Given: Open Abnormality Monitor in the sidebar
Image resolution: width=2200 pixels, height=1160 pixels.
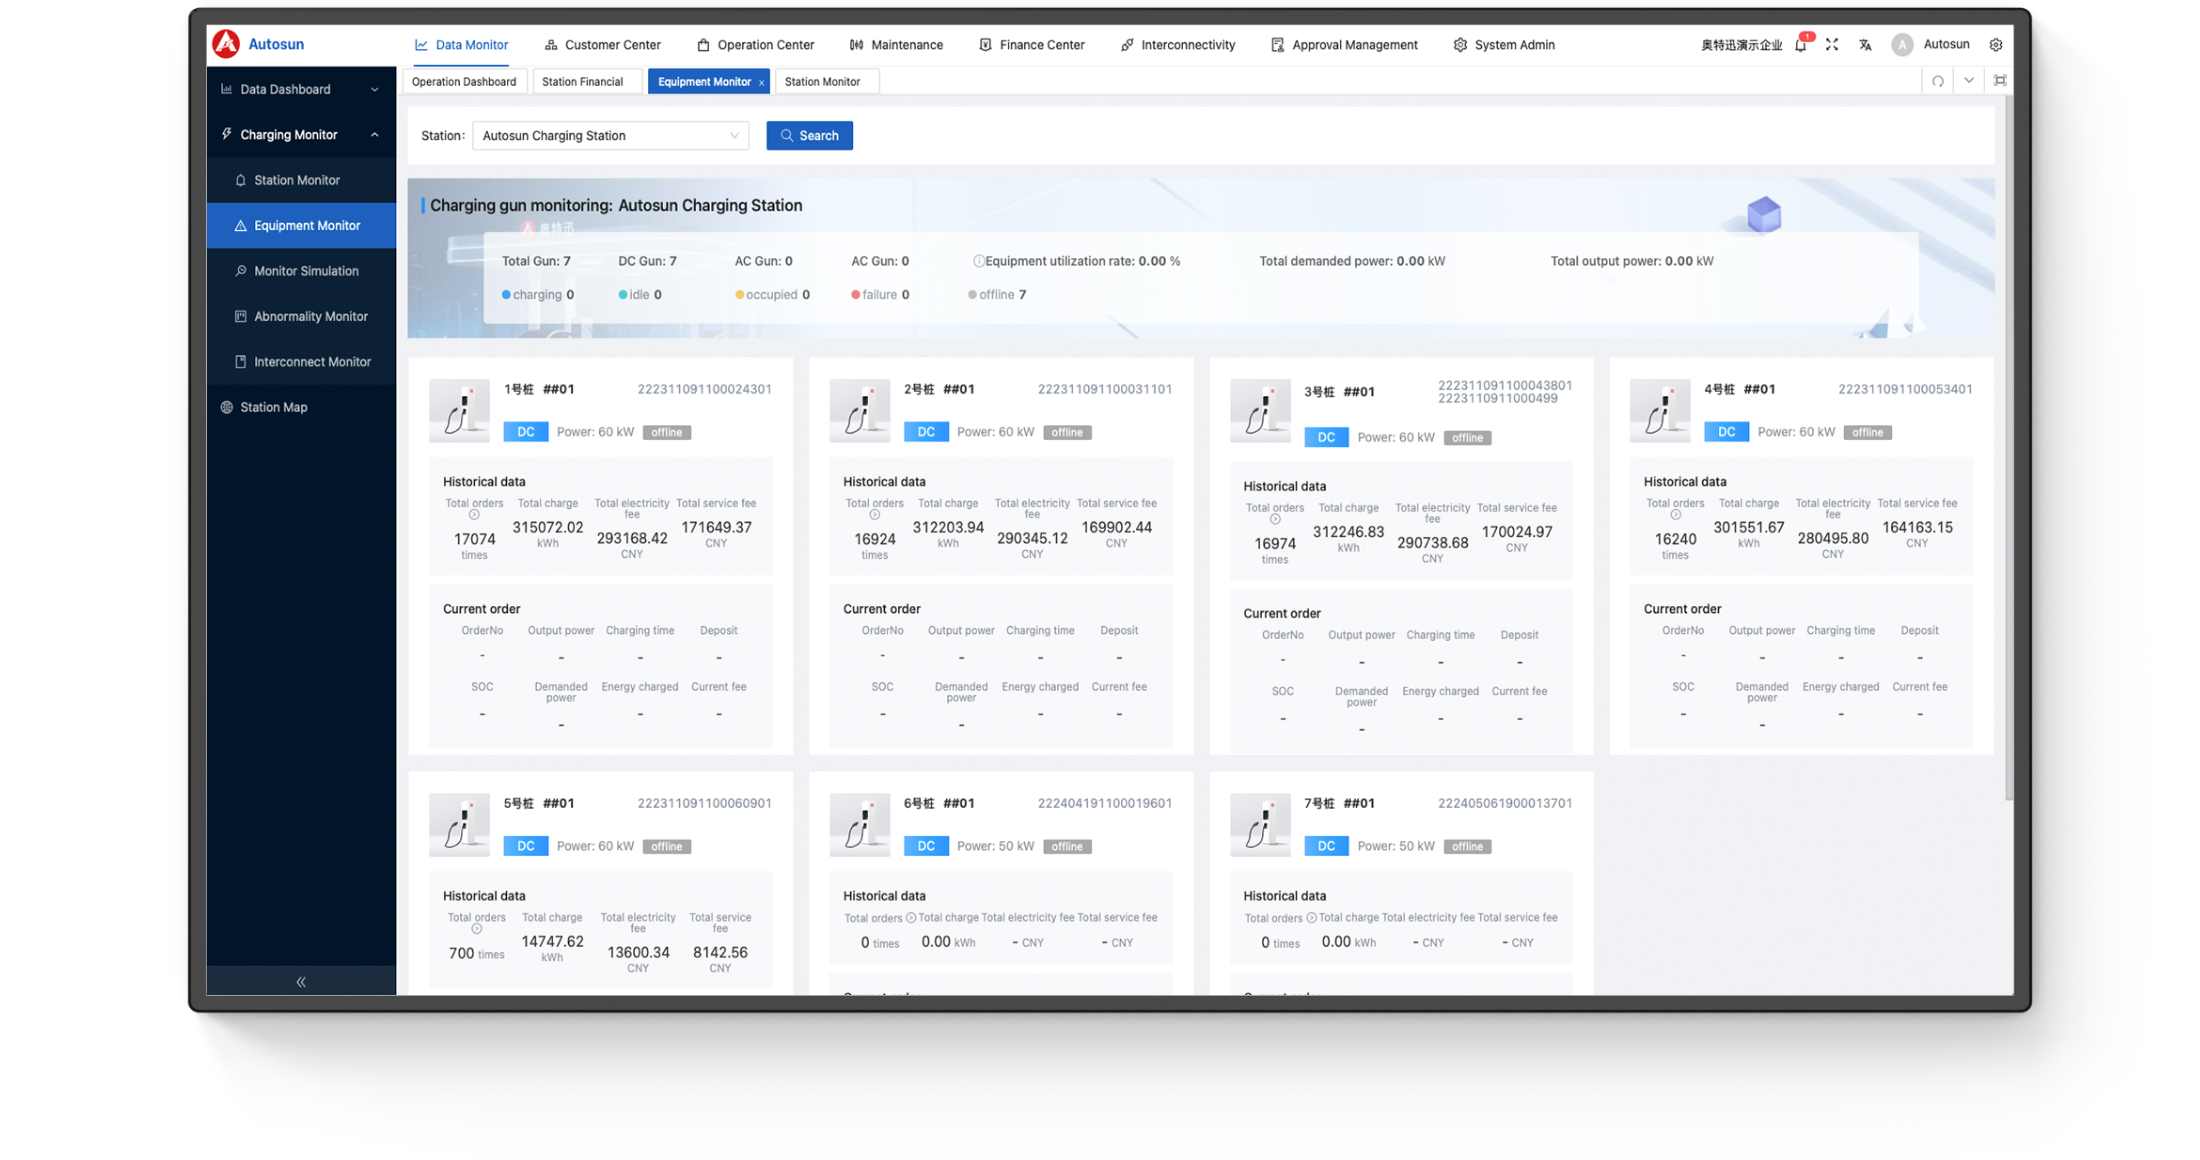Looking at the screenshot, I should (310, 316).
